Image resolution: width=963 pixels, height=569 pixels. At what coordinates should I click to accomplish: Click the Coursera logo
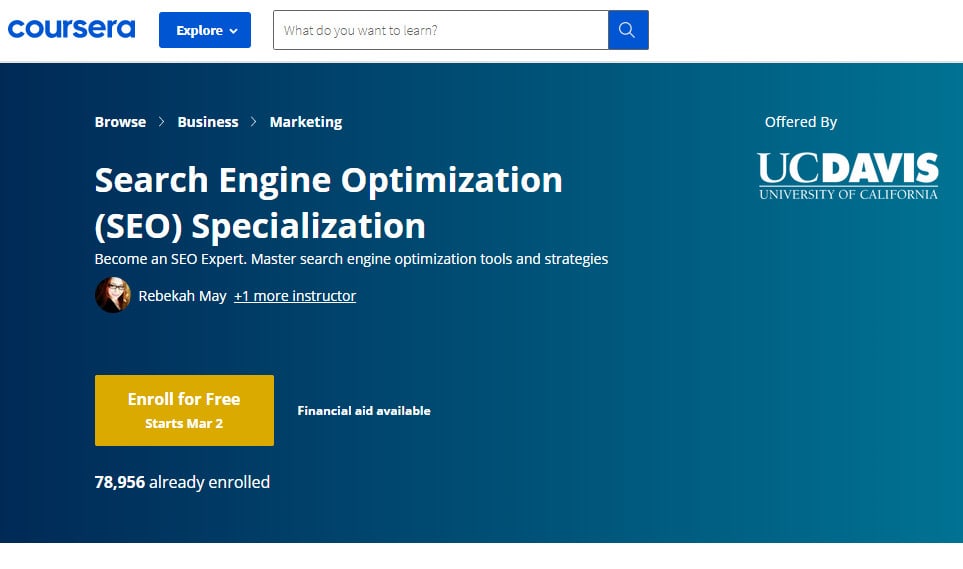(x=71, y=29)
